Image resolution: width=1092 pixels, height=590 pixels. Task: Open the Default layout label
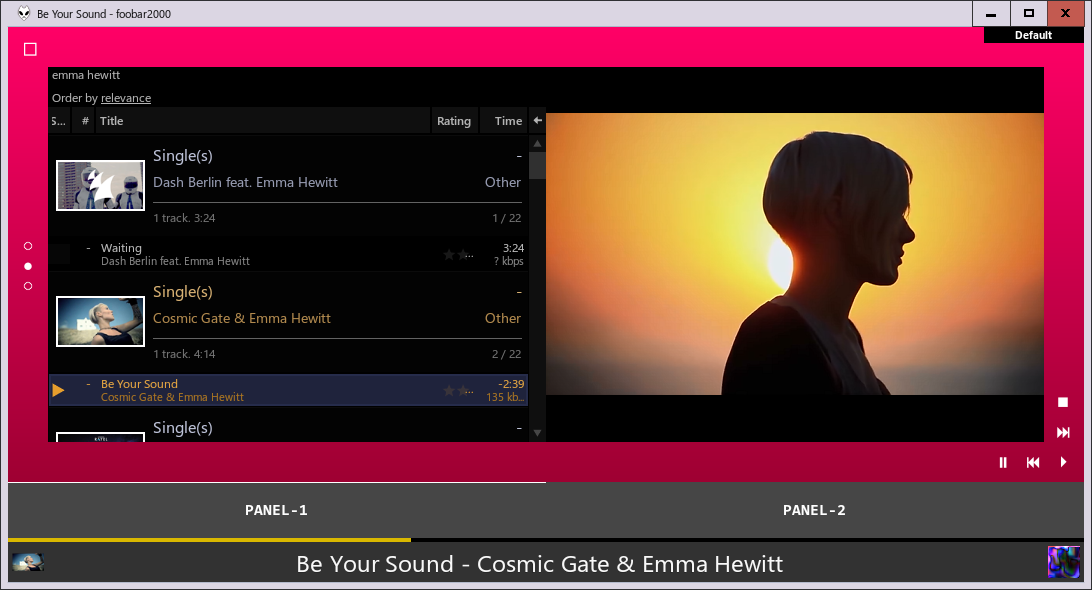coord(1034,35)
